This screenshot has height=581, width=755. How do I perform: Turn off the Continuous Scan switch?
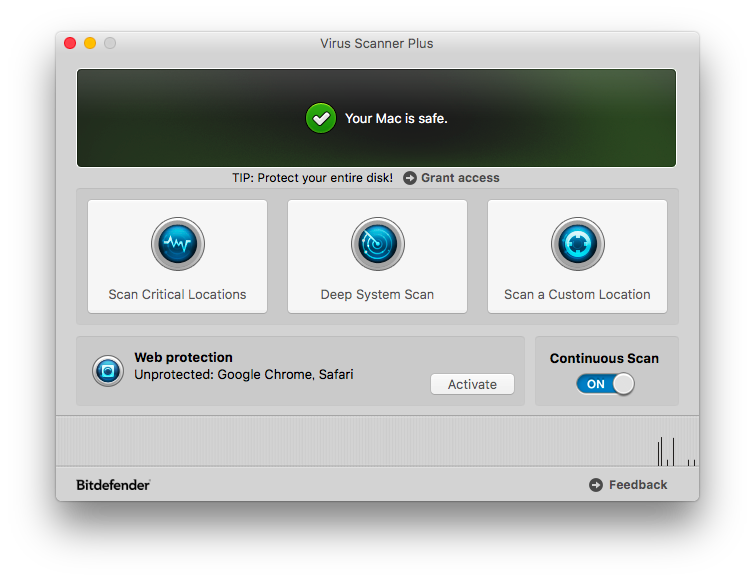tap(605, 384)
